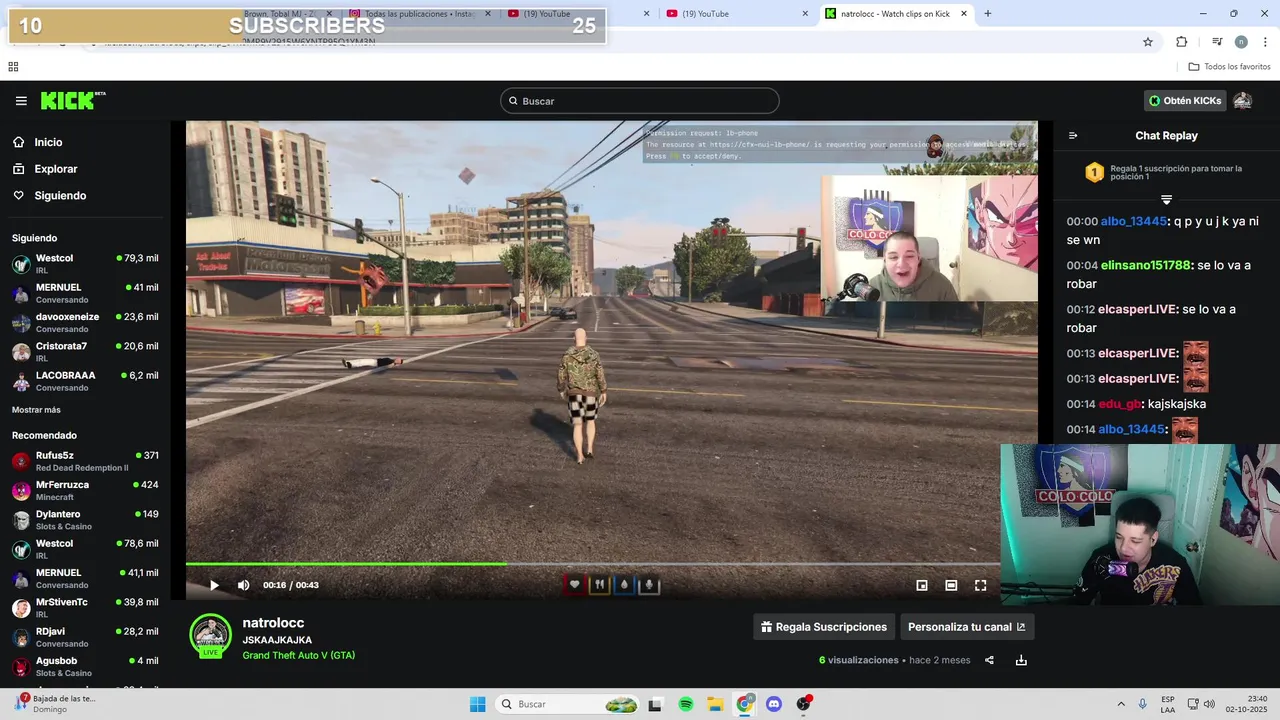Viewport: 1280px width, 720px height.
Task: Open Dylantero Slots & Casino channel
Action: (x=85, y=520)
